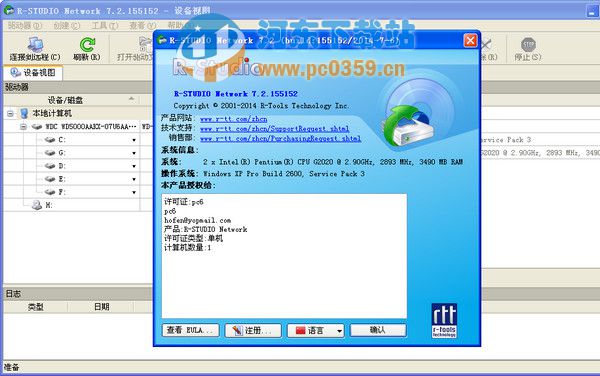The image size is (600, 376).
Task: Click the Stop toolbar icon
Action: tap(528, 44)
